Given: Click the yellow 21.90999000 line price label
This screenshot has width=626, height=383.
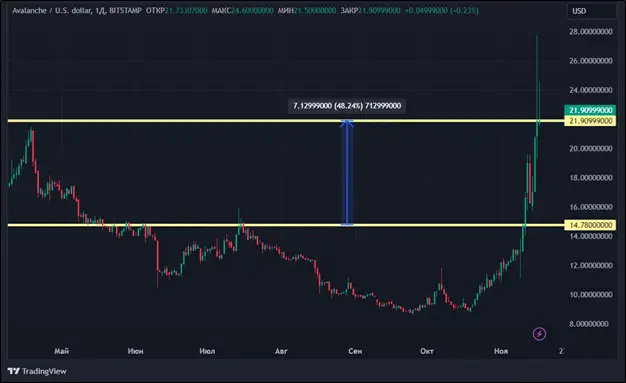Looking at the screenshot, I should click(x=590, y=121).
